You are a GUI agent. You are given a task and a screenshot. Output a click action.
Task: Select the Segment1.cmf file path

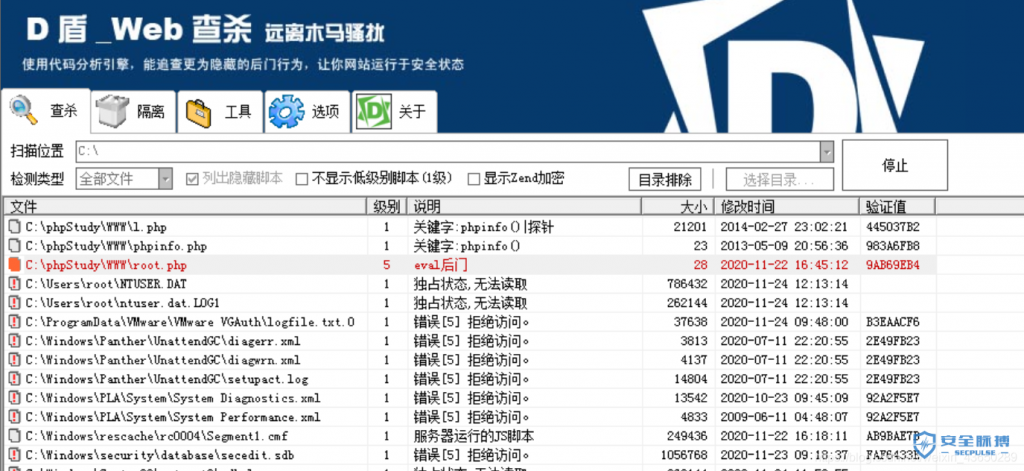click(x=157, y=436)
